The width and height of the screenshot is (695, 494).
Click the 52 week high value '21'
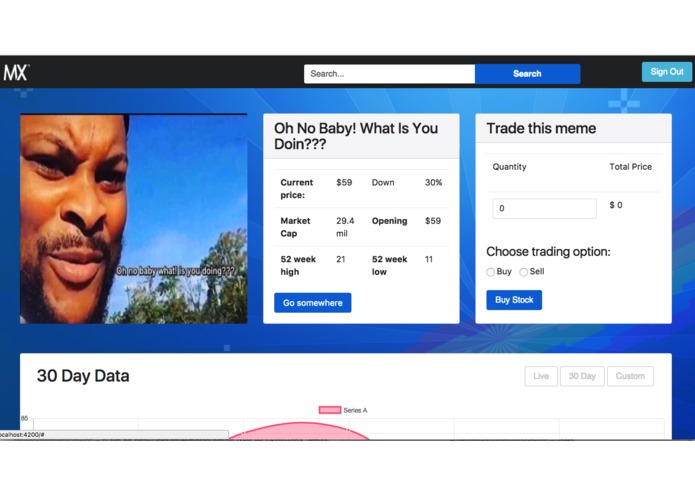click(340, 259)
